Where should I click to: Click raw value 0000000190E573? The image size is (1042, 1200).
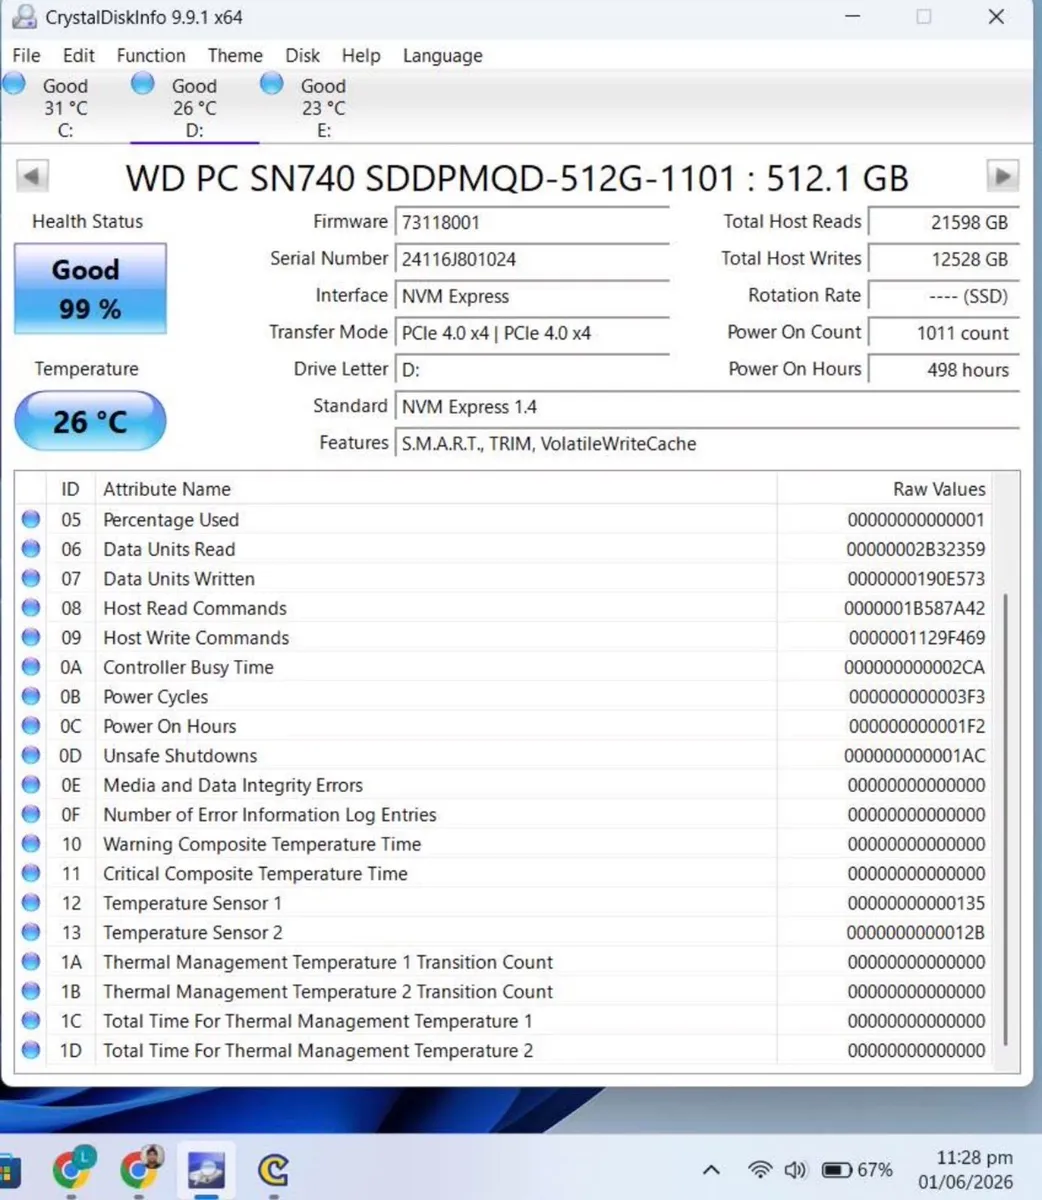(915, 579)
